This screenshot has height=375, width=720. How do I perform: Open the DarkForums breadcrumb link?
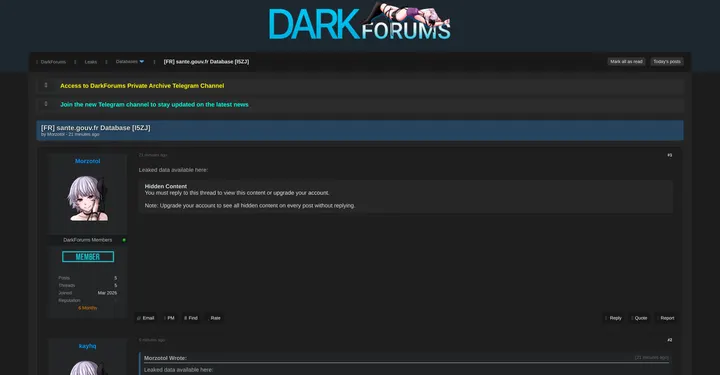(53, 62)
